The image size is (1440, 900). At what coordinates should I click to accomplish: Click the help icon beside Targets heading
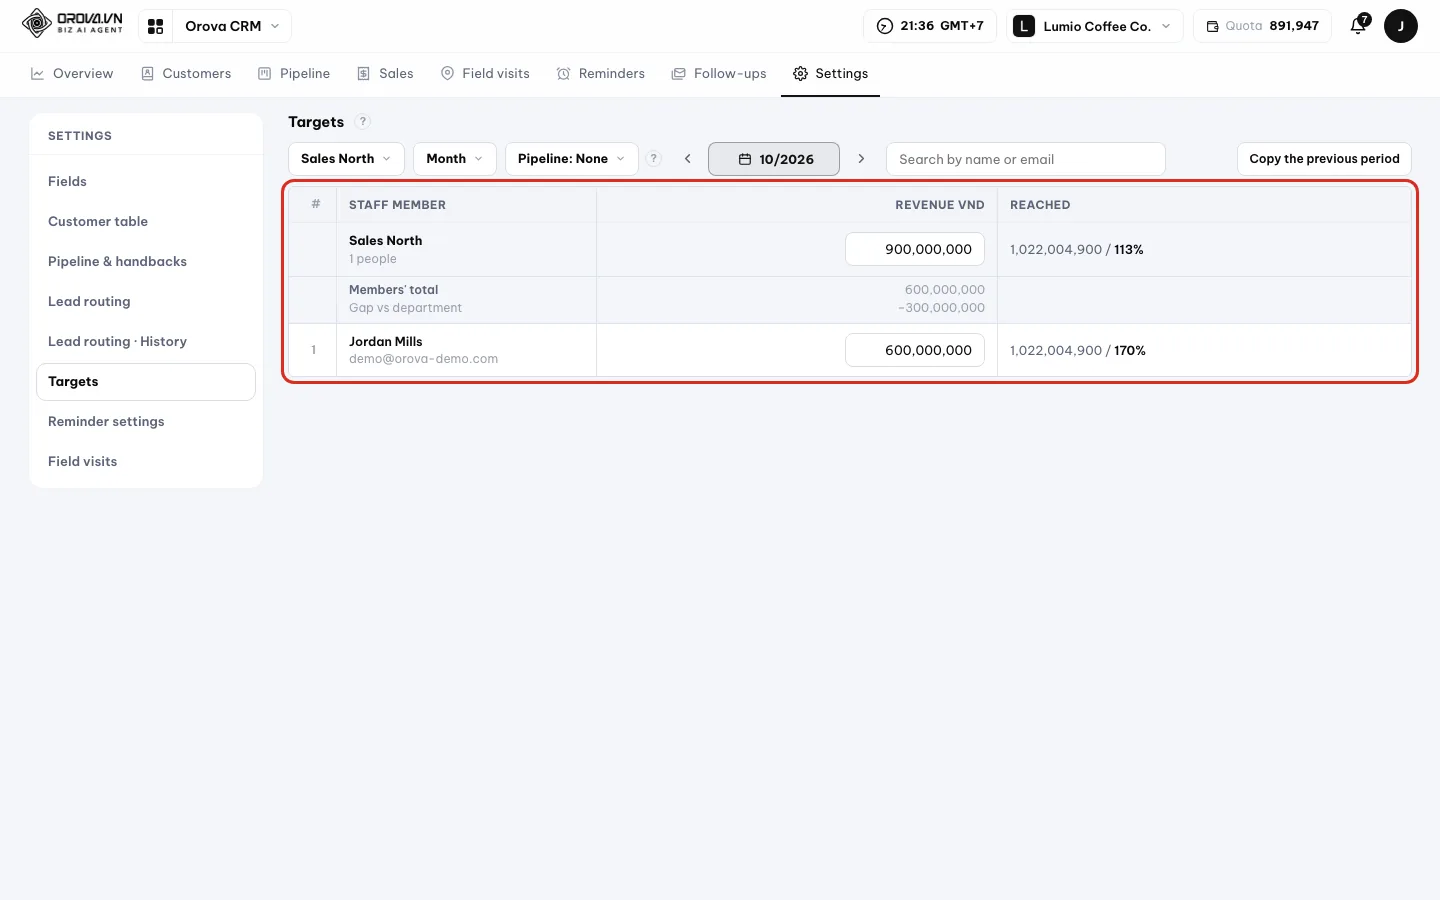(364, 122)
